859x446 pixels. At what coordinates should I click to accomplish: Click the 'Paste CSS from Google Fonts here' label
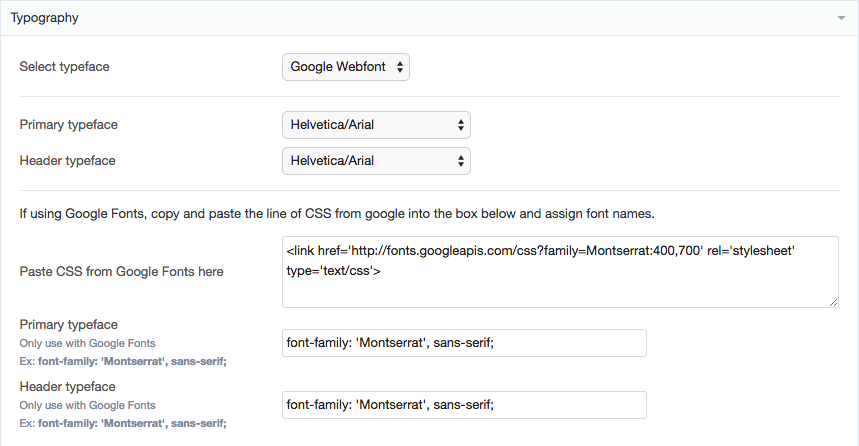pos(122,271)
